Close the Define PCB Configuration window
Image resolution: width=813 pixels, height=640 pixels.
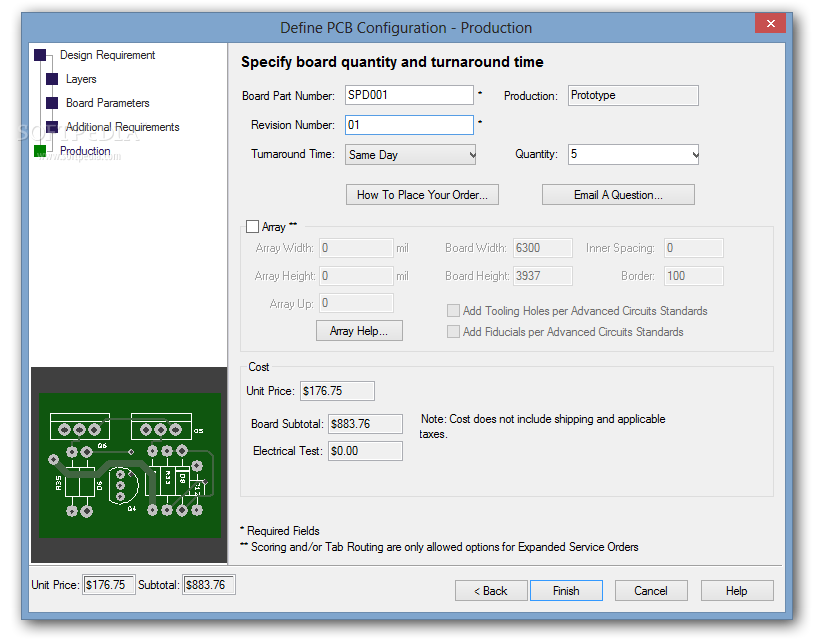point(770,23)
